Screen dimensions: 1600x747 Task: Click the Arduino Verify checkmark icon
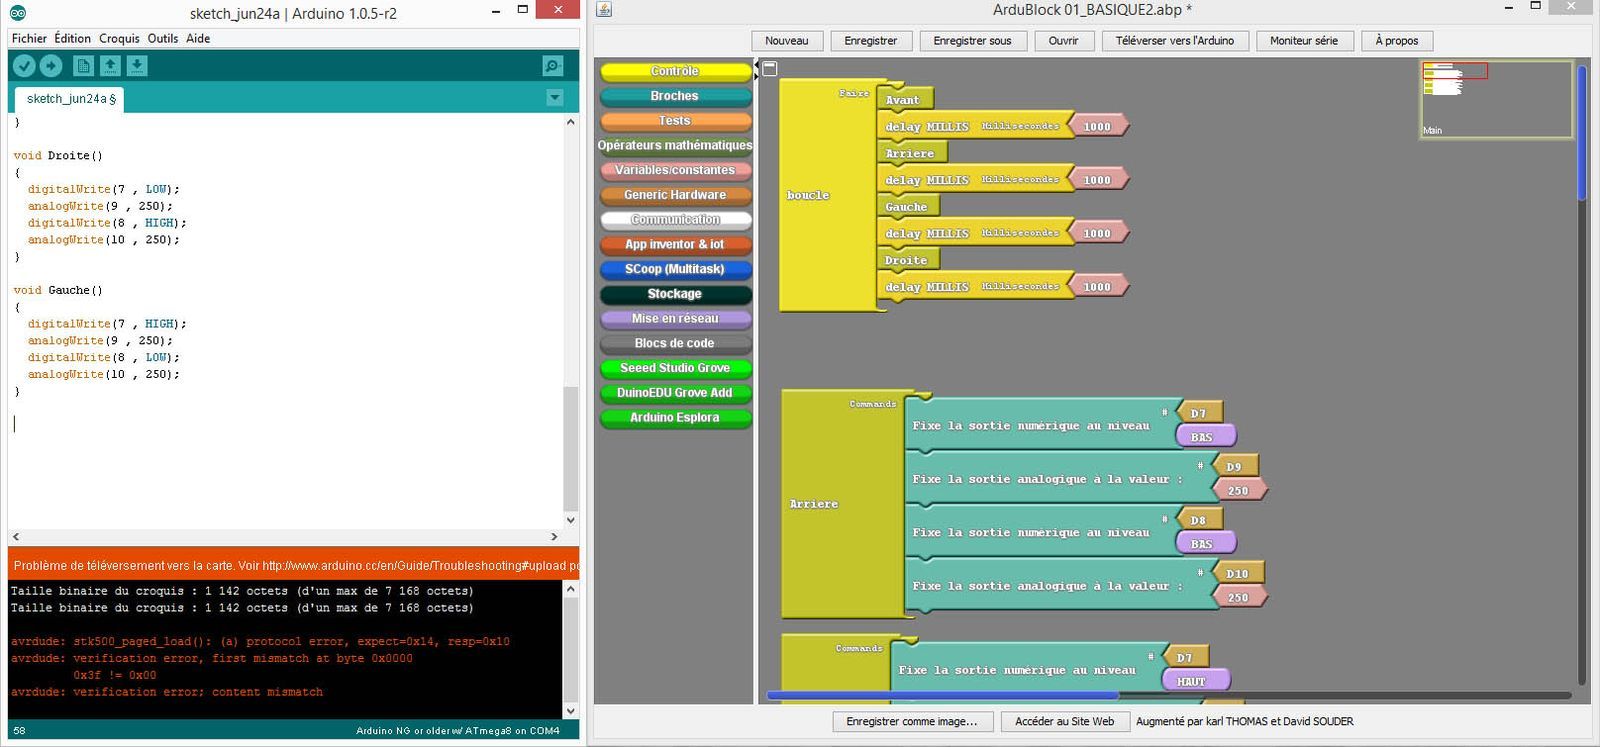tap(24, 66)
